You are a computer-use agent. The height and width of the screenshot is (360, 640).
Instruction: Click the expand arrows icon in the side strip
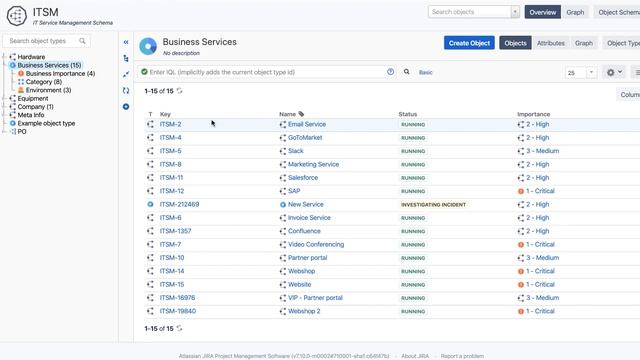126,74
